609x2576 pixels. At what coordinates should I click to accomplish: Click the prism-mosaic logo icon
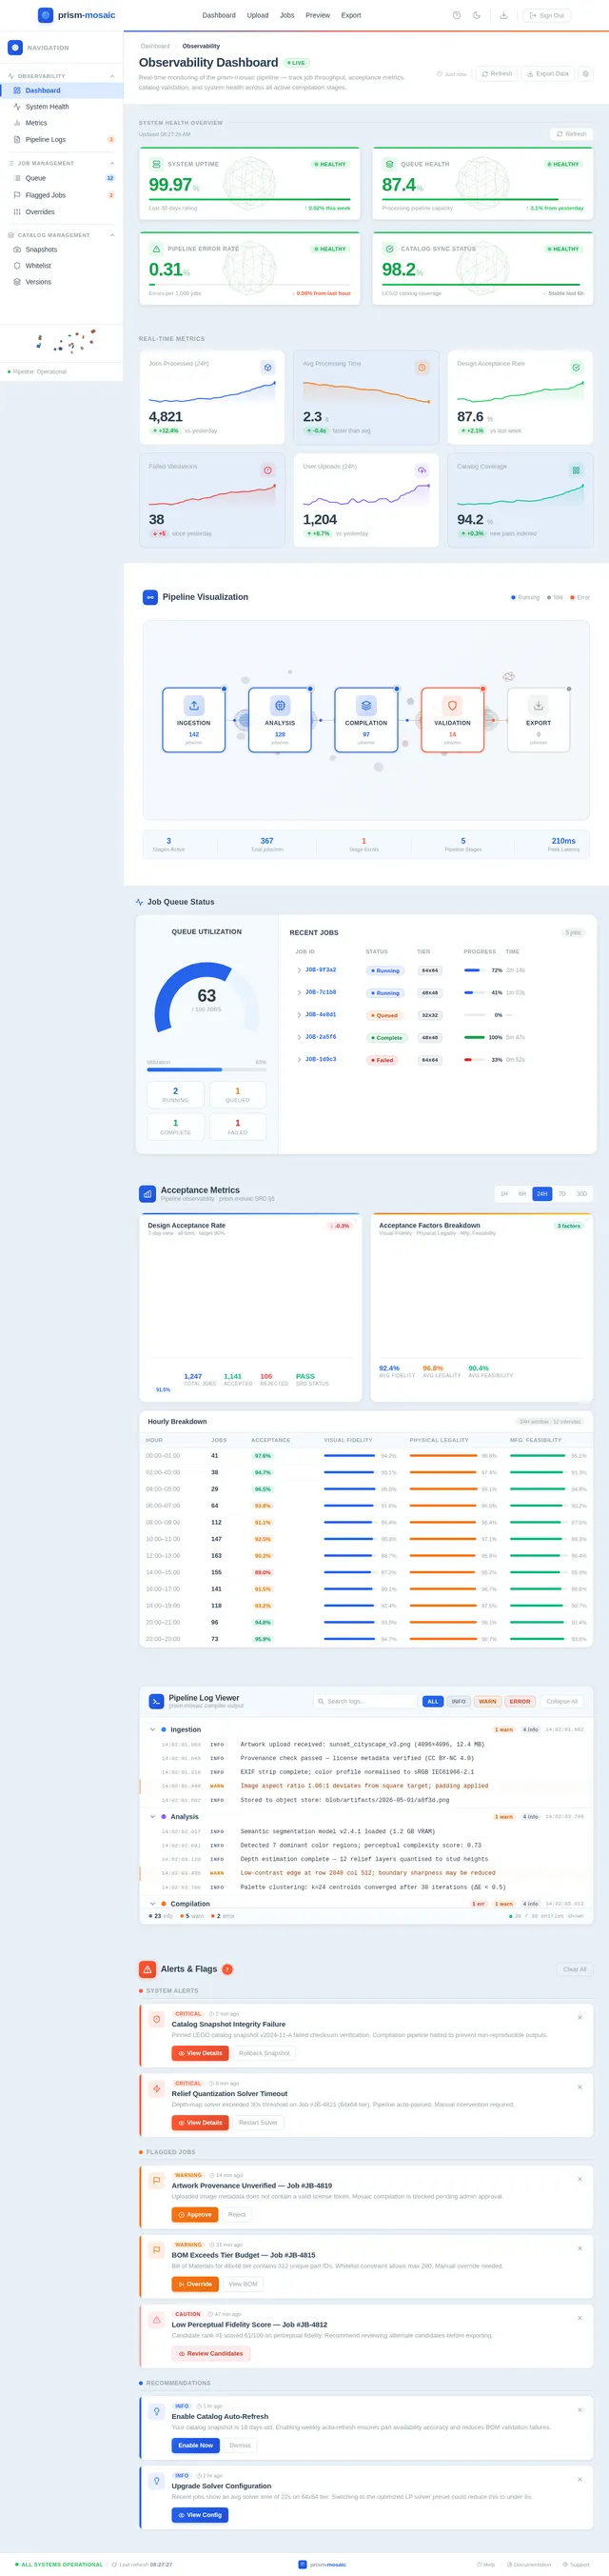45,15
